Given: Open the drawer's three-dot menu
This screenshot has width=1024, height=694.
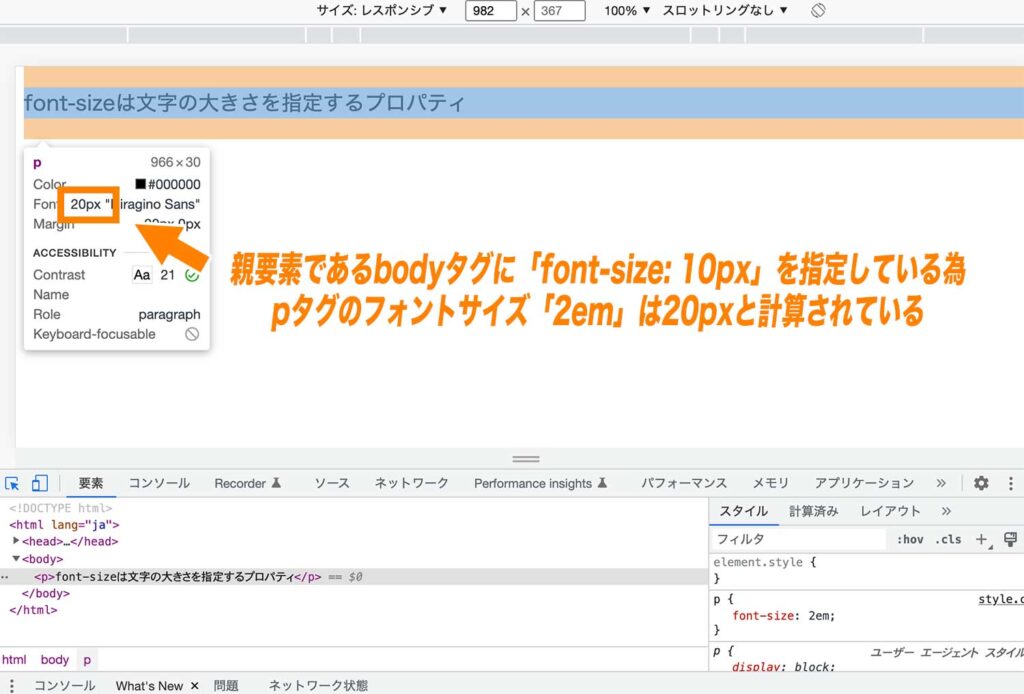Looking at the screenshot, I should pos(10,685).
